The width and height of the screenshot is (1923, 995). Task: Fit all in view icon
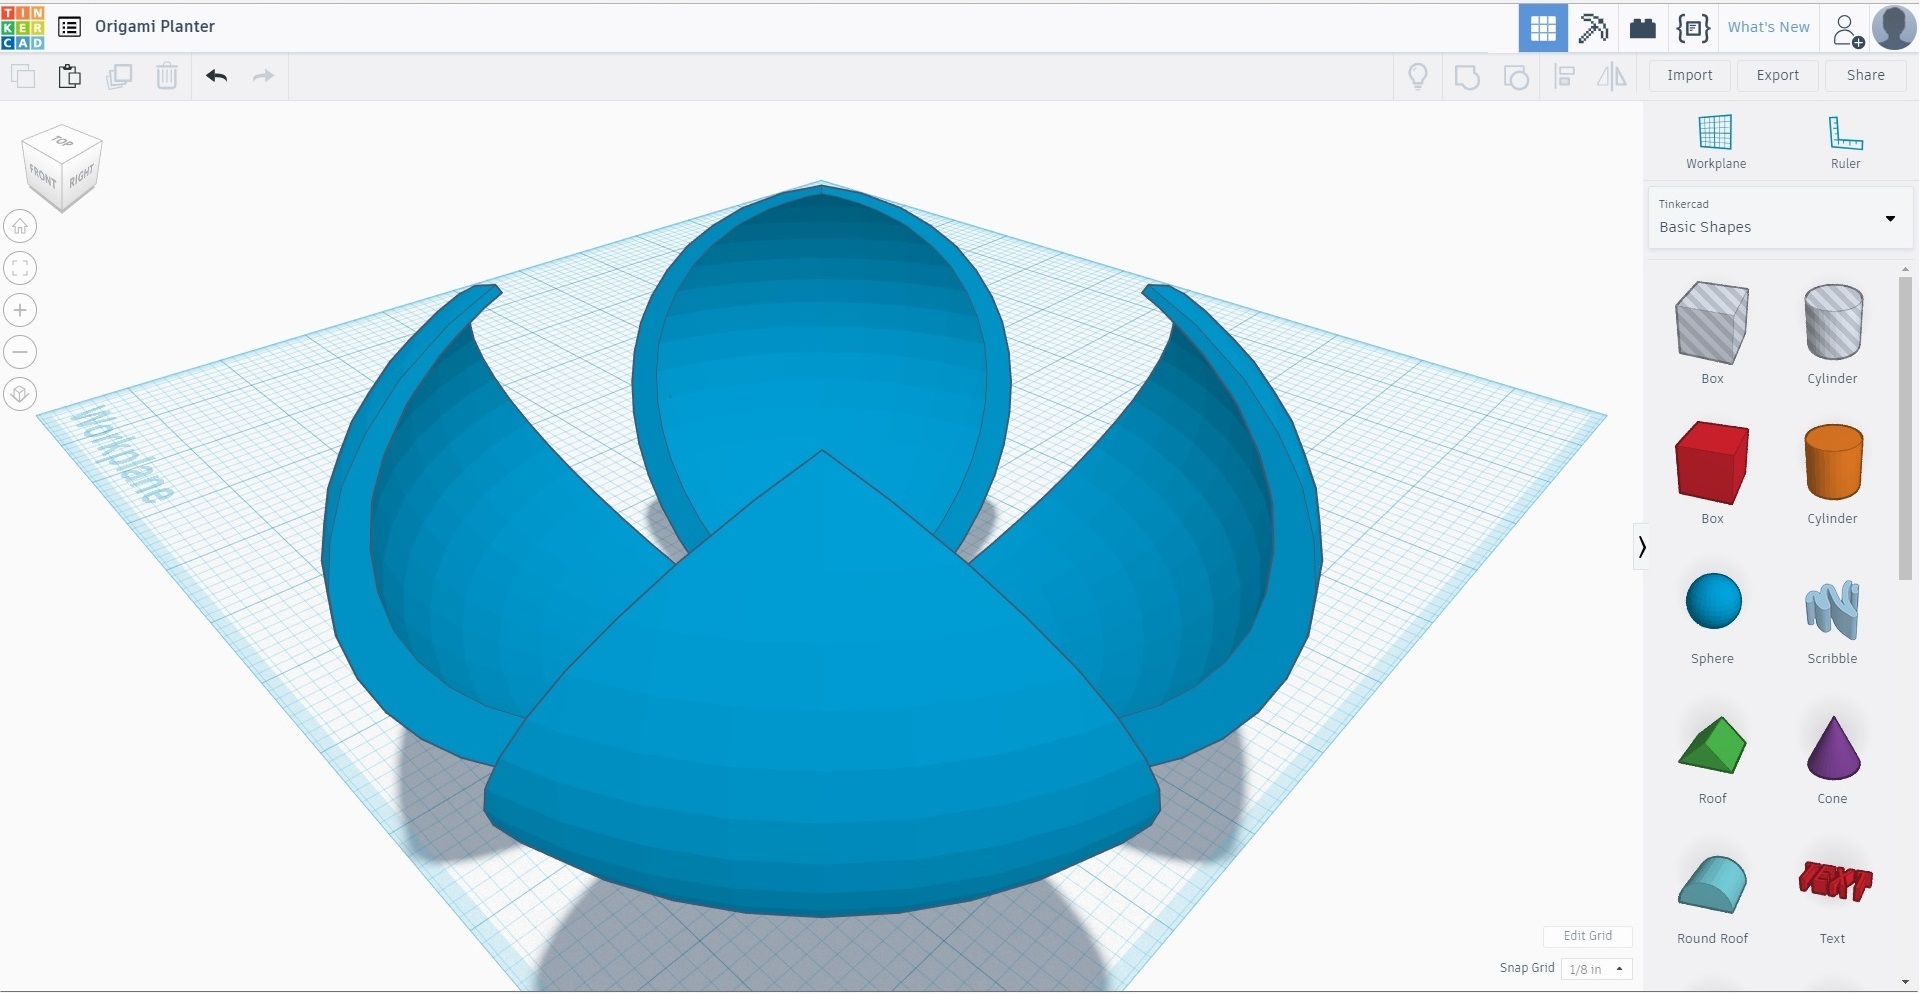pos(20,269)
